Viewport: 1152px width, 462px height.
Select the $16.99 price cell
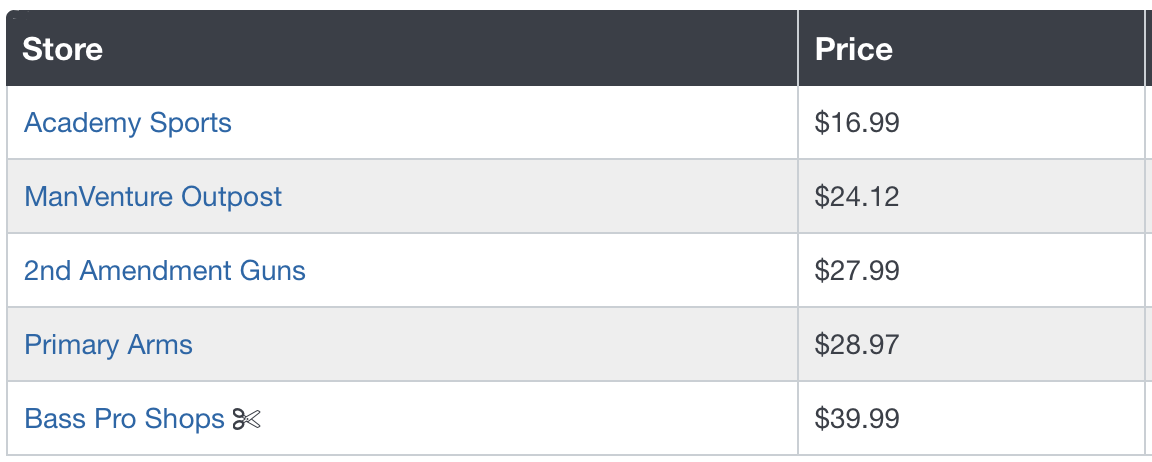(971, 123)
